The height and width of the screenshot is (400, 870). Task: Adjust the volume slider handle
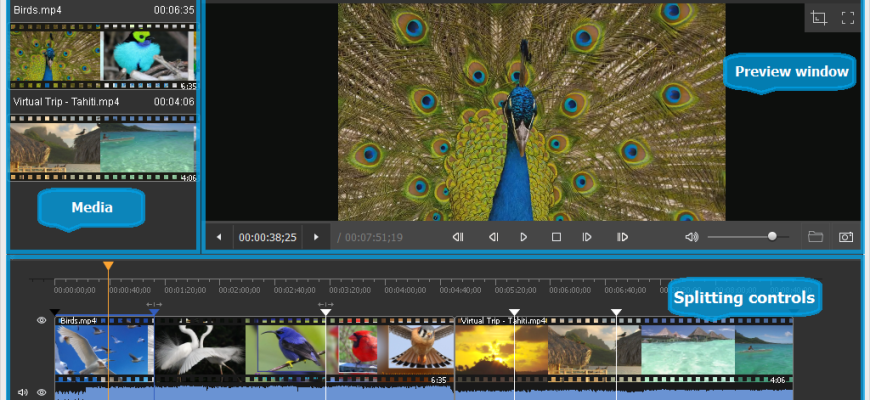click(x=772, y=236)
